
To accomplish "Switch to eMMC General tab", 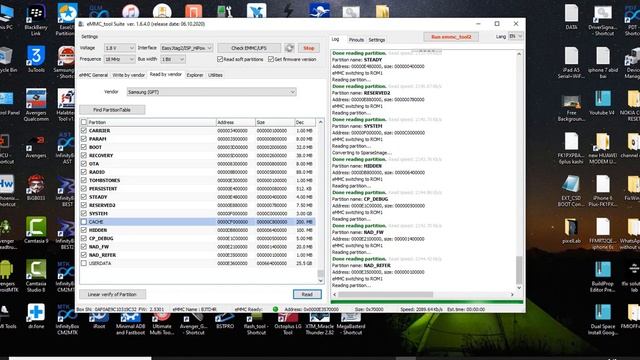I will [93, 75].
